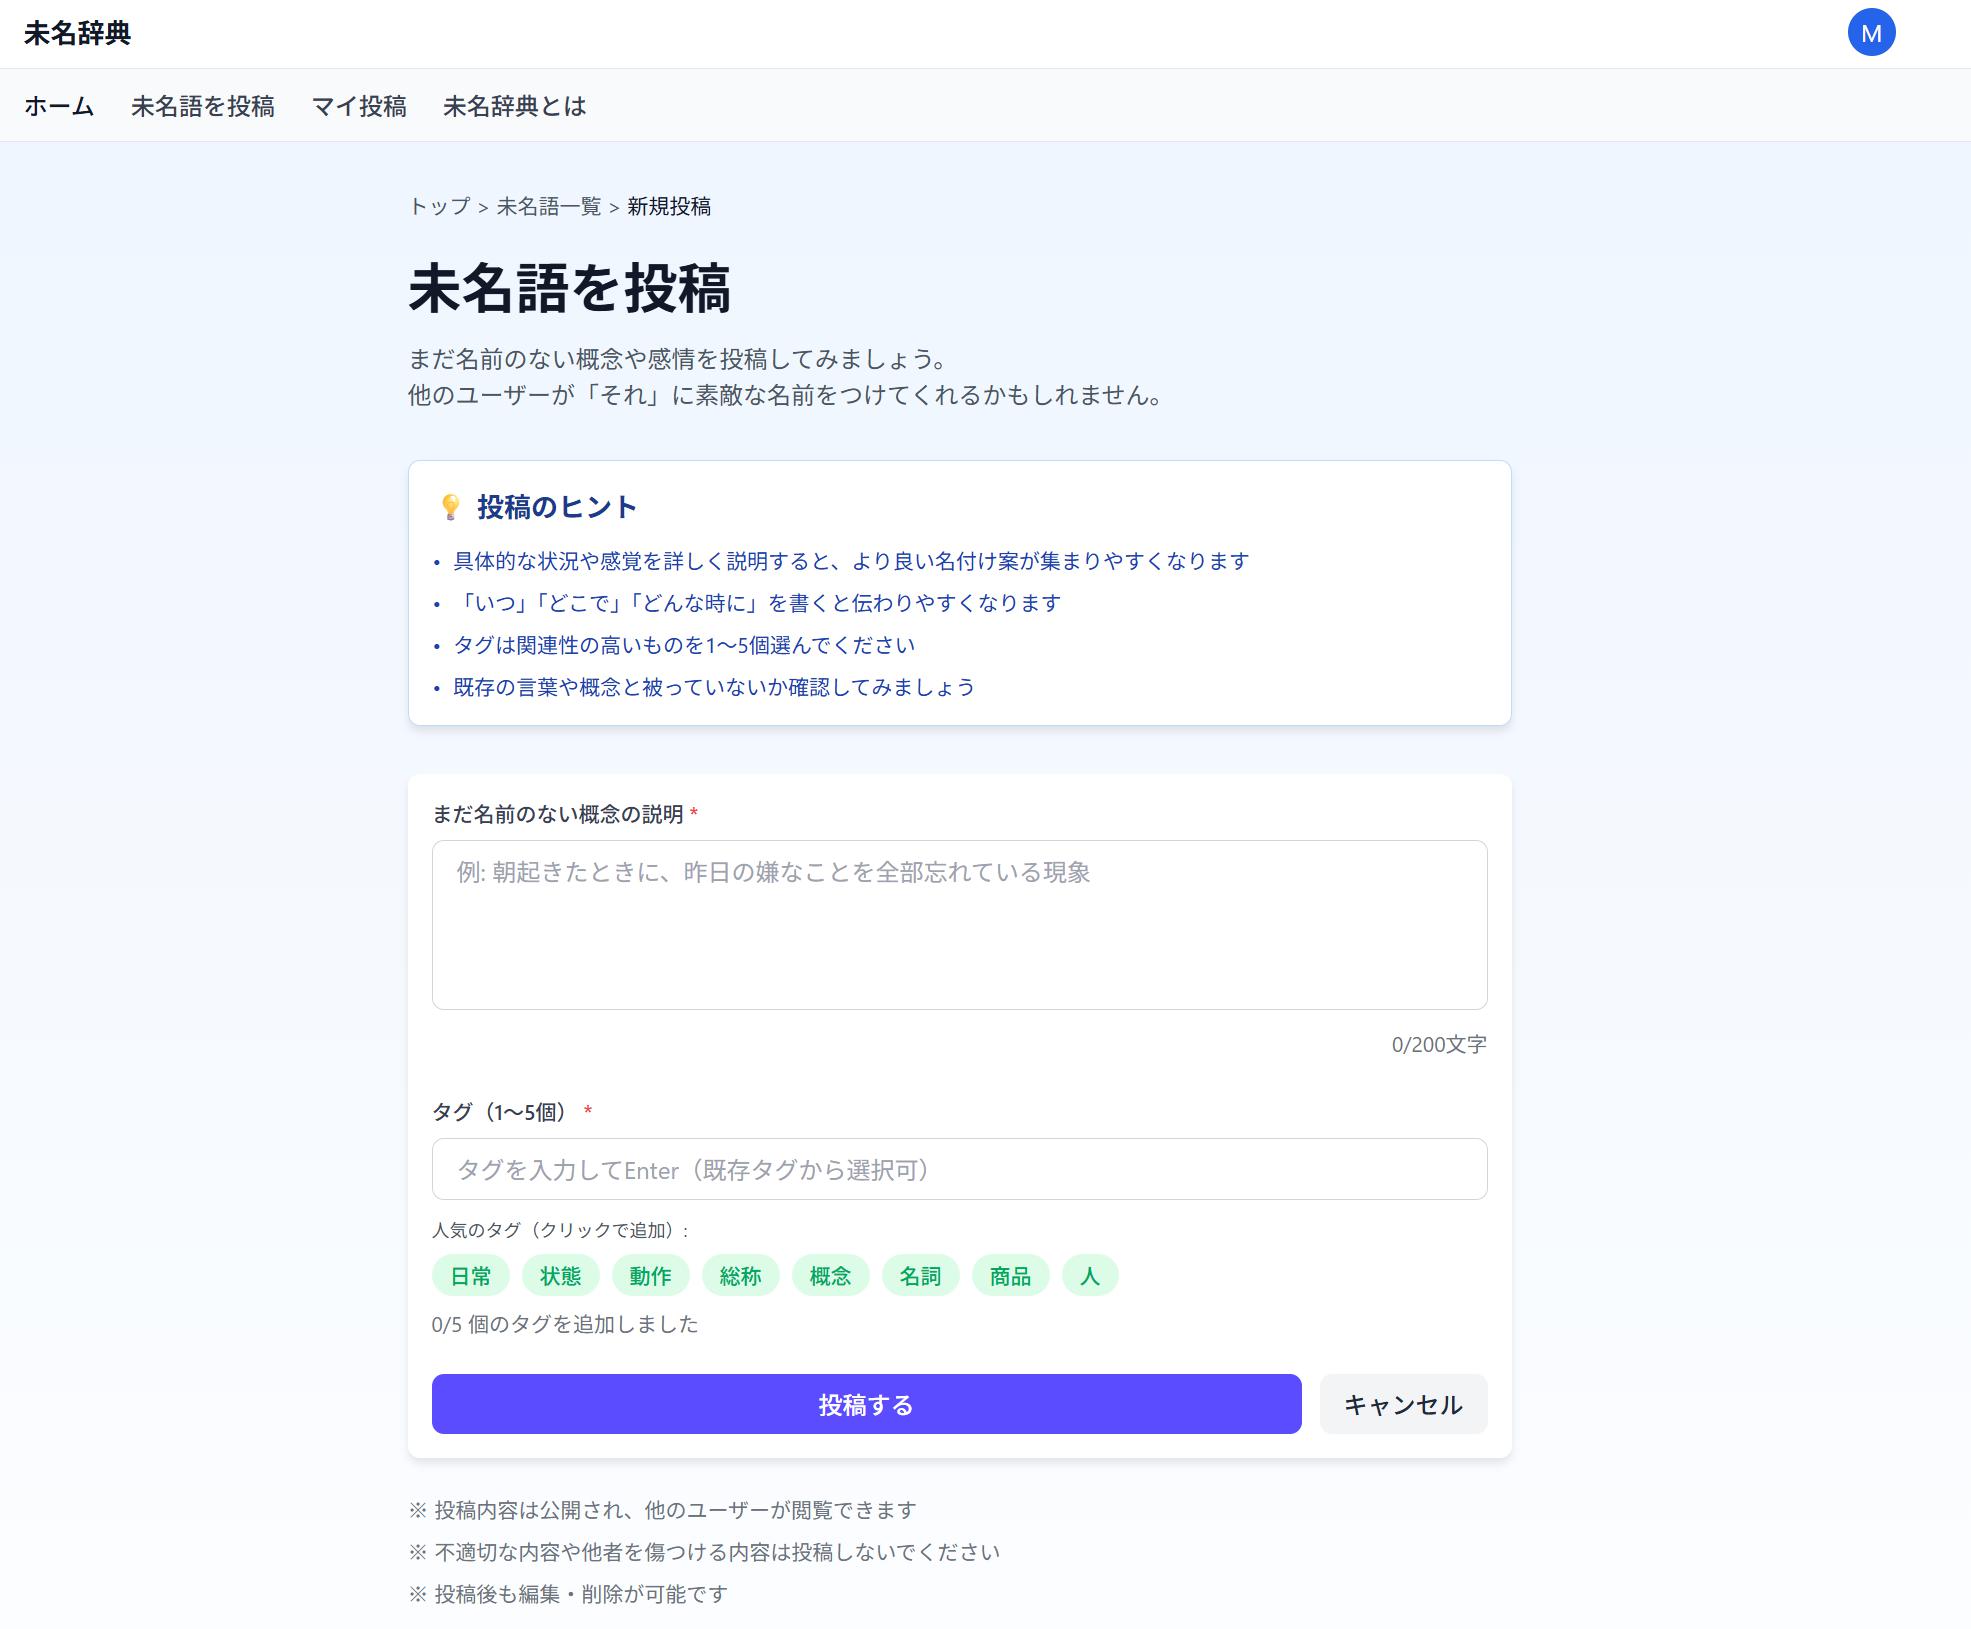Add the 日常 popular tag
1971x1629 pixels.
(x=470, y=1276)
